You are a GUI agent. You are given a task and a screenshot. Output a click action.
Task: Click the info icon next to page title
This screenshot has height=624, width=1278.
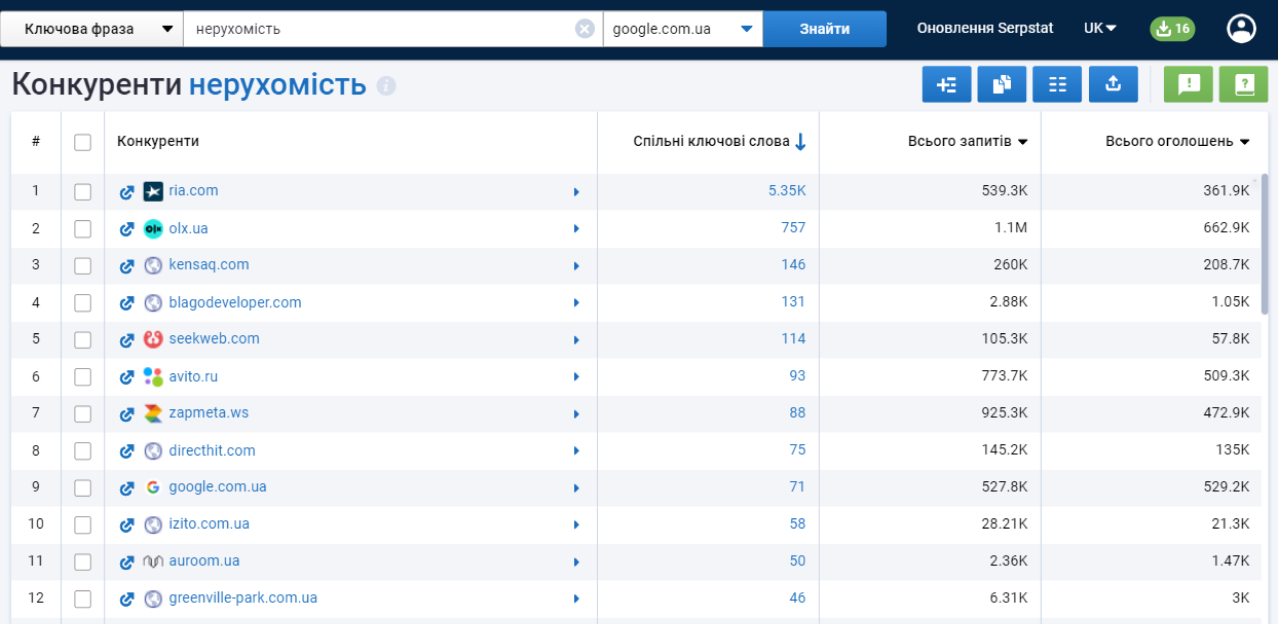[387, 87]
